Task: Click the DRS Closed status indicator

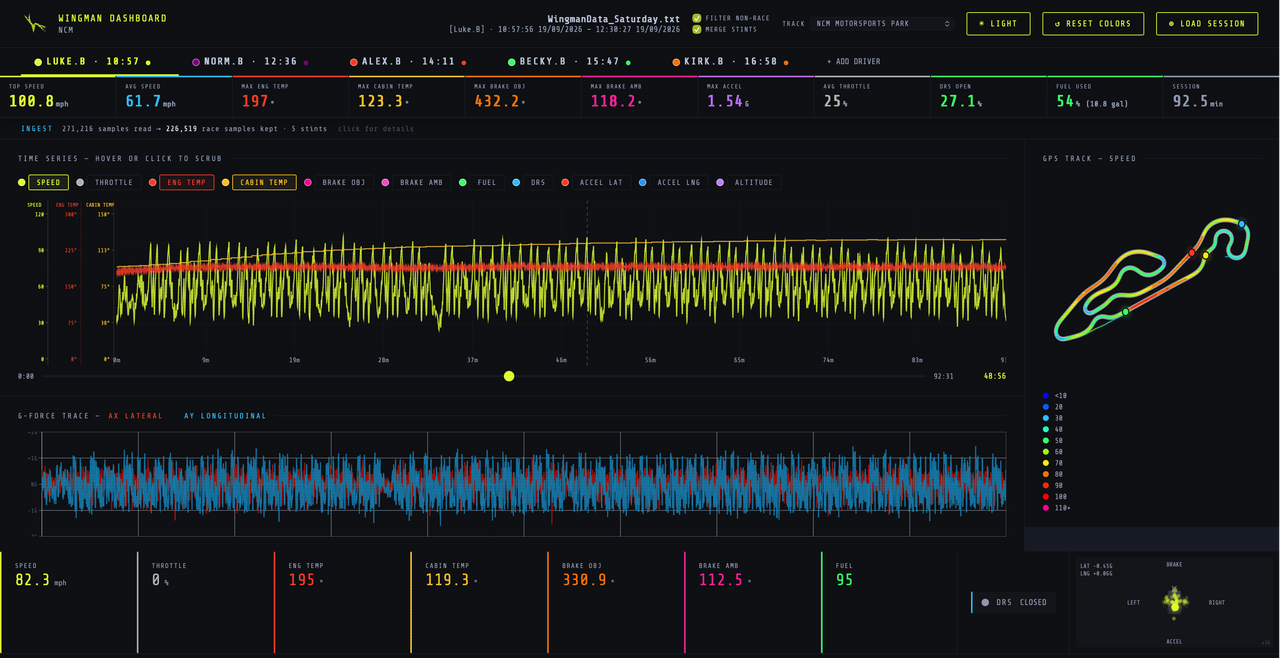Action: pyautogui.click(x=1013, y=602)
